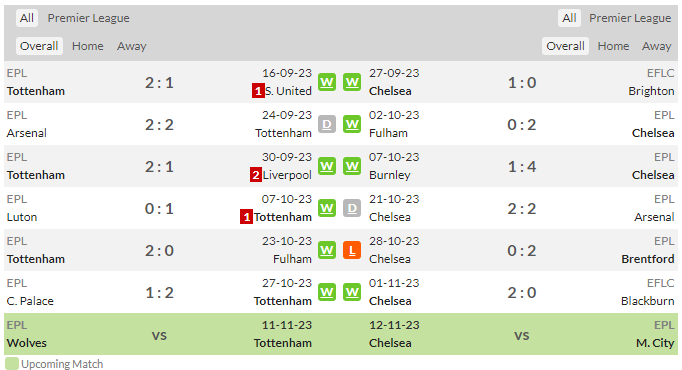Select the left Away filter

pyautogui.click(x=131, y=46)
